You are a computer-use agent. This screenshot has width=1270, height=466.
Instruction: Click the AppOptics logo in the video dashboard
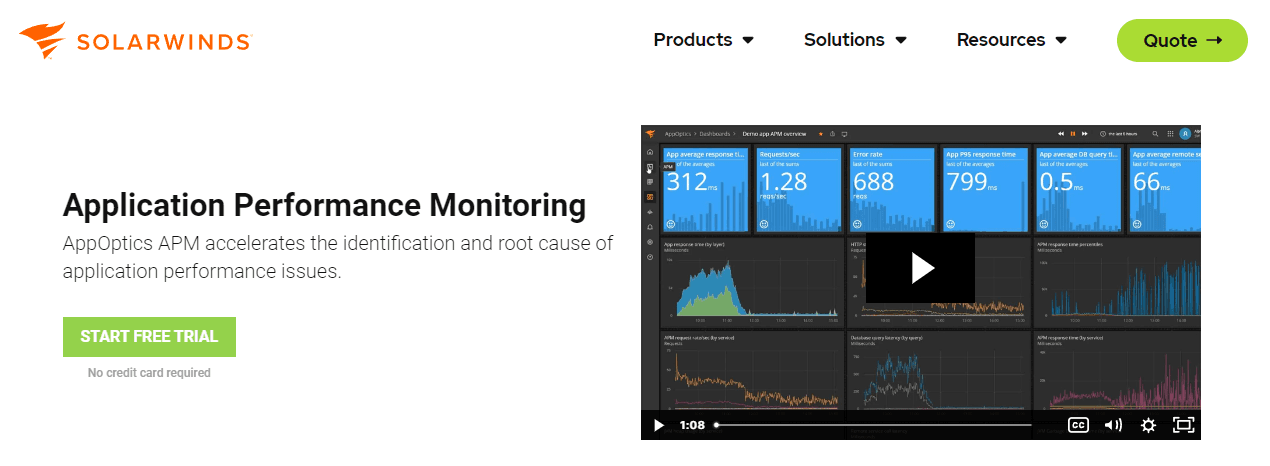pos(649,134)
